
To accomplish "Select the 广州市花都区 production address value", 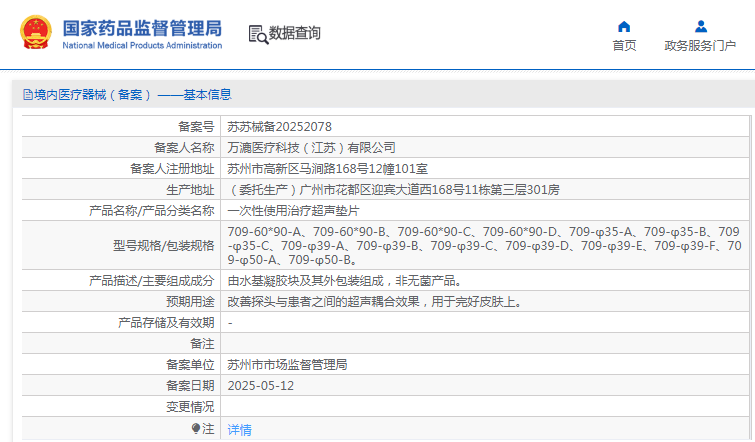I will coord(393,190).
